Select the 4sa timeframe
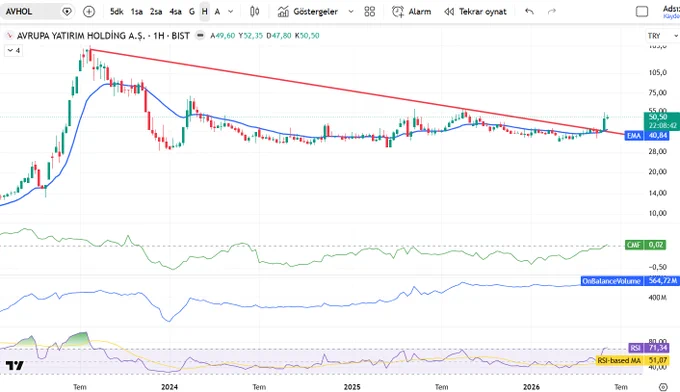 (x=175, y=12)
